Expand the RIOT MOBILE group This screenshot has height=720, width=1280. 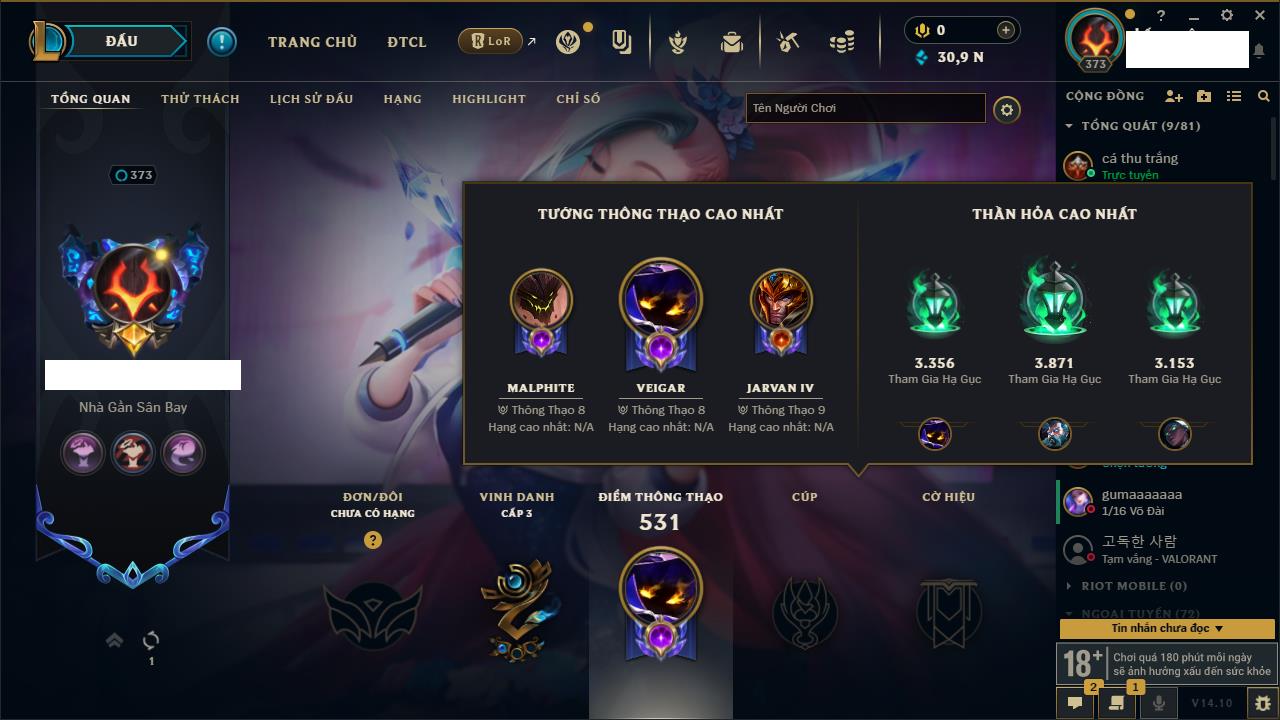pyautogui.click(x=1126, y=586)
